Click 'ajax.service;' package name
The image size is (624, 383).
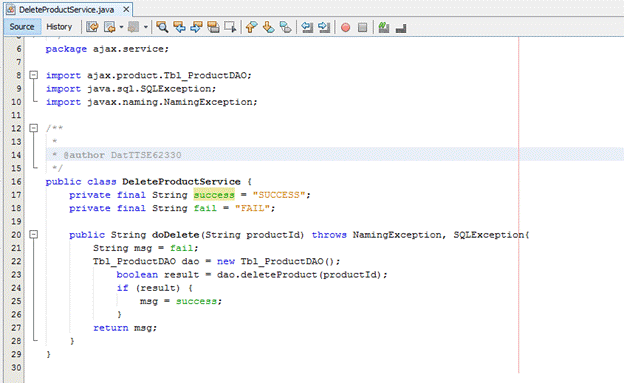(131, 49)
